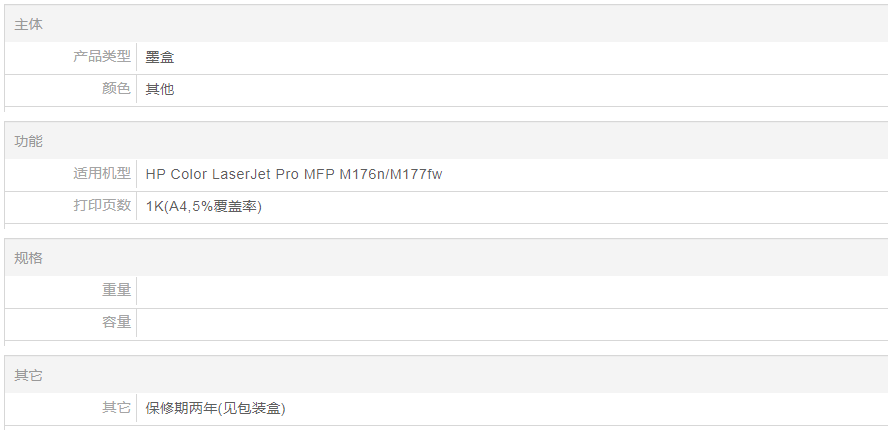Click the (见包装盒) note text
This screenshot has height=430, width=894.
[253, 408]
